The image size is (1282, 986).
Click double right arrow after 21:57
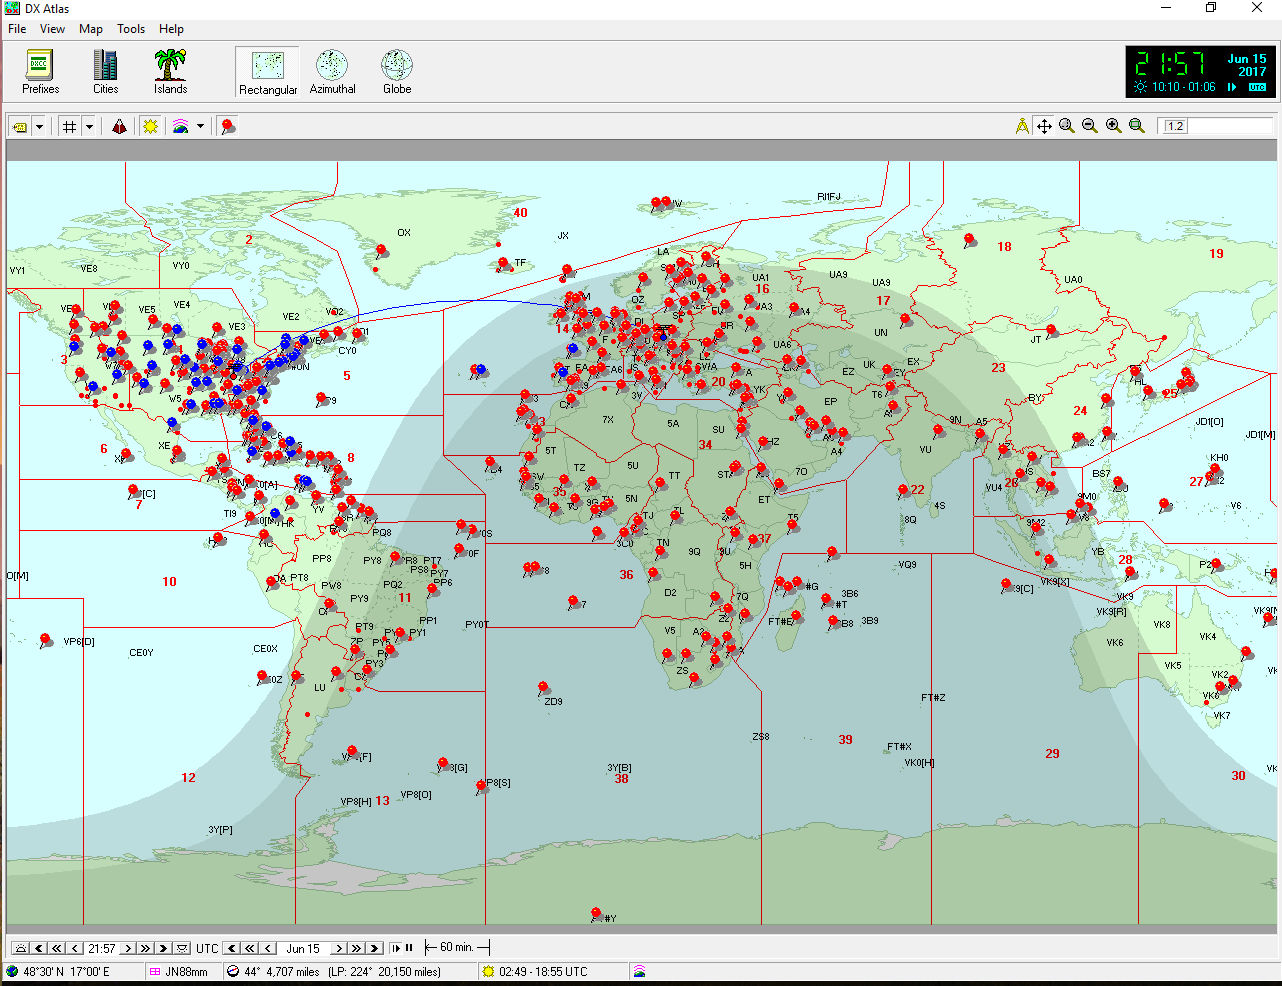coord(145,948)
